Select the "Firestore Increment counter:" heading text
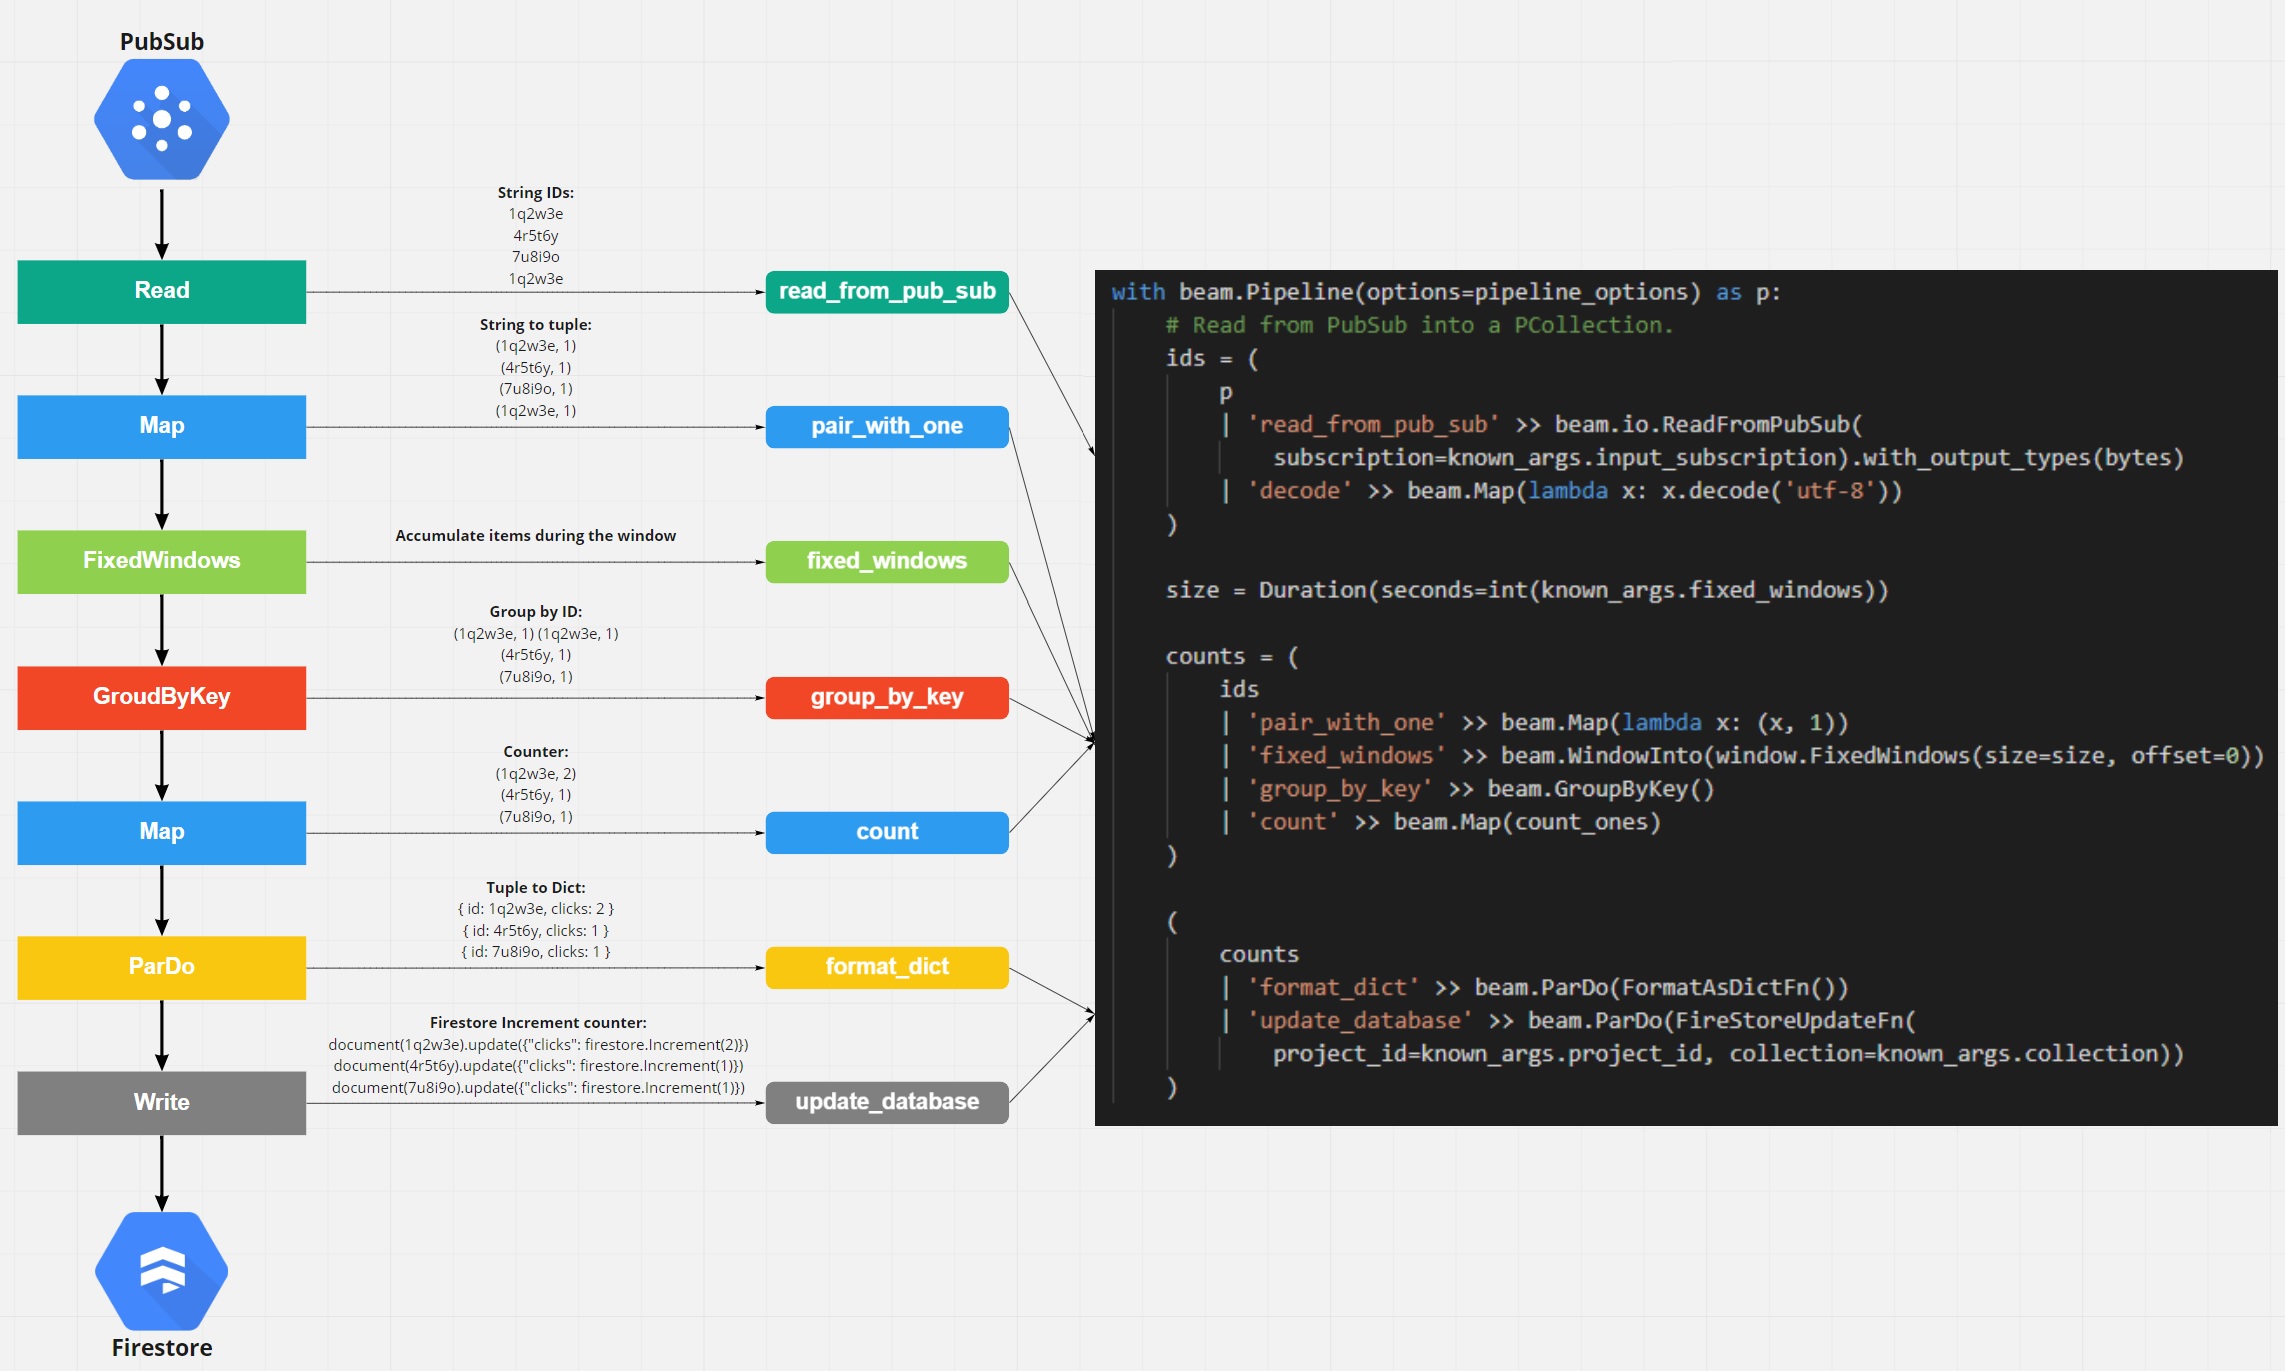The image size is (2285, 1371). click(x=537, y=1022)
